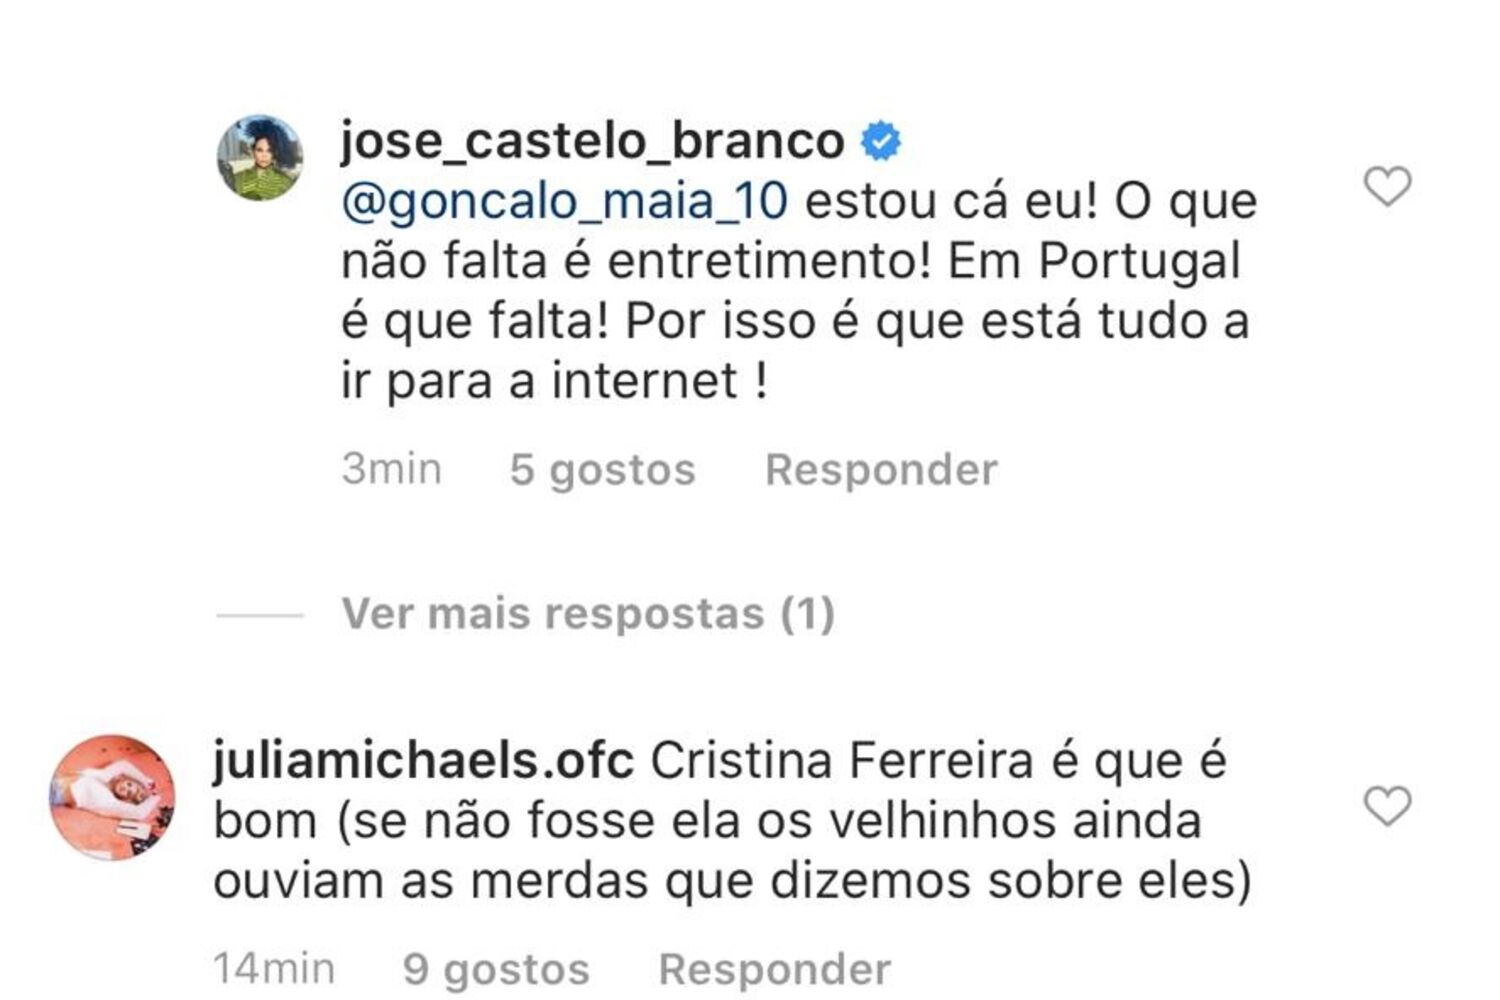Image resolution: width=1500 pixels, height=1000 pixels.
Task: Expand Ver mais respostas (1)
Action: (588, 613)
